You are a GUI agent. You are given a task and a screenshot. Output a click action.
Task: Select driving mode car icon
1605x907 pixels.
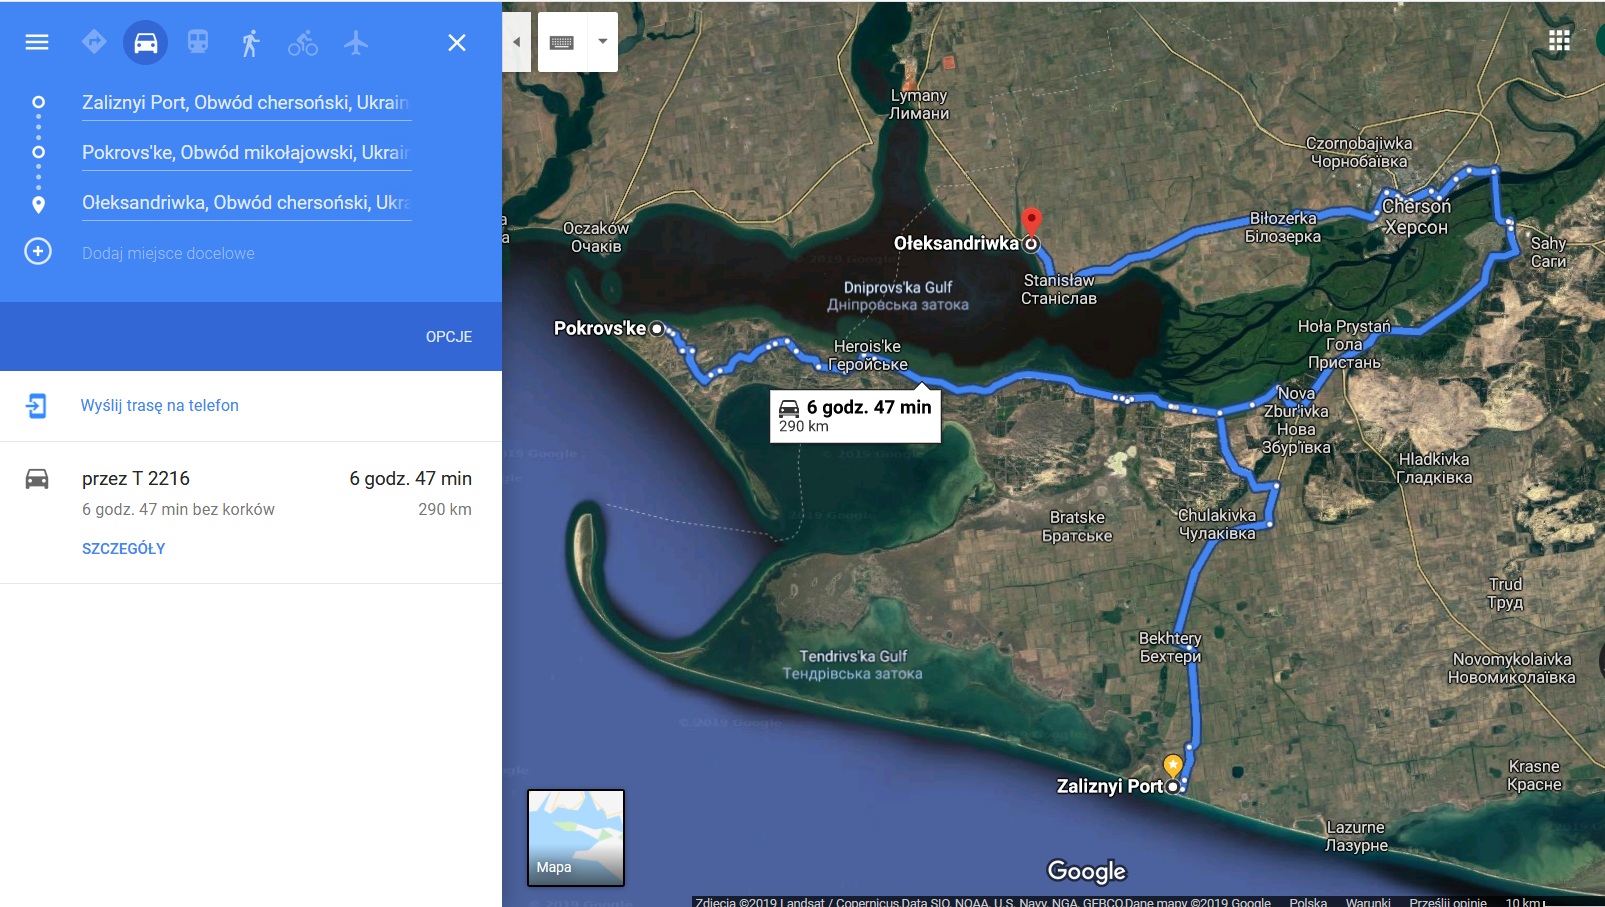pos(146,43)
